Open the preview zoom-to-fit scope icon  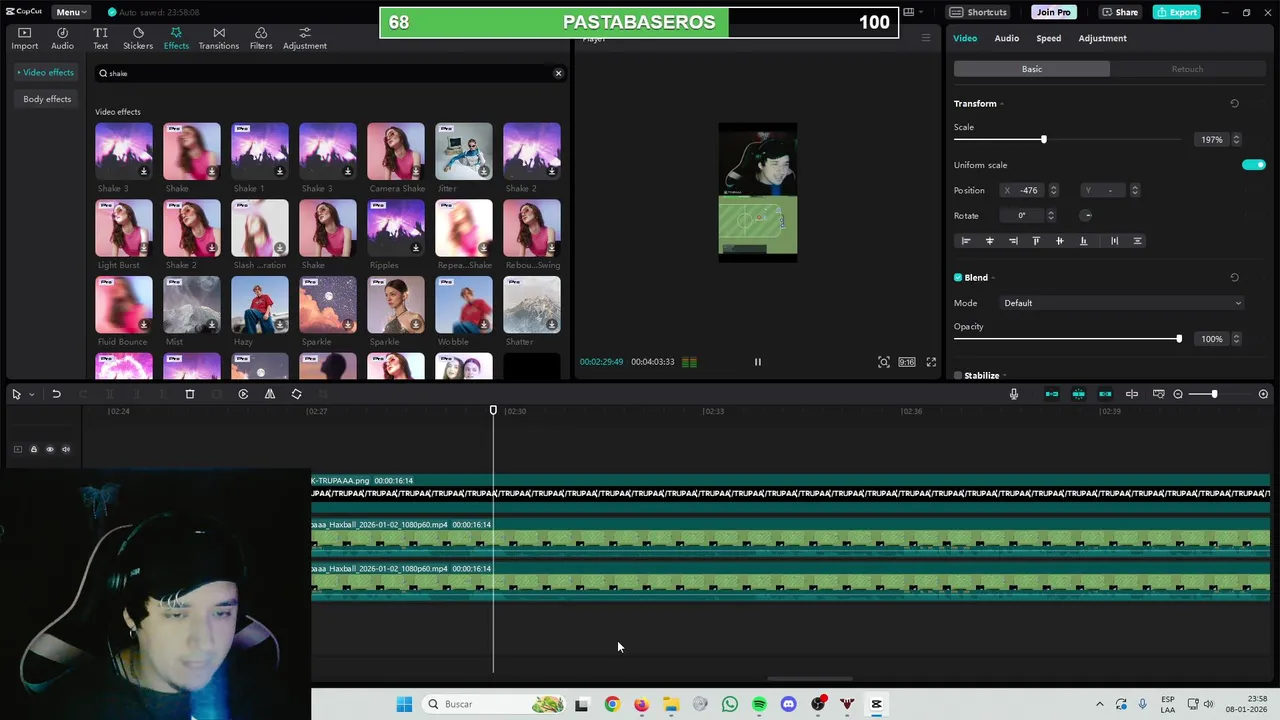[884, 362]
